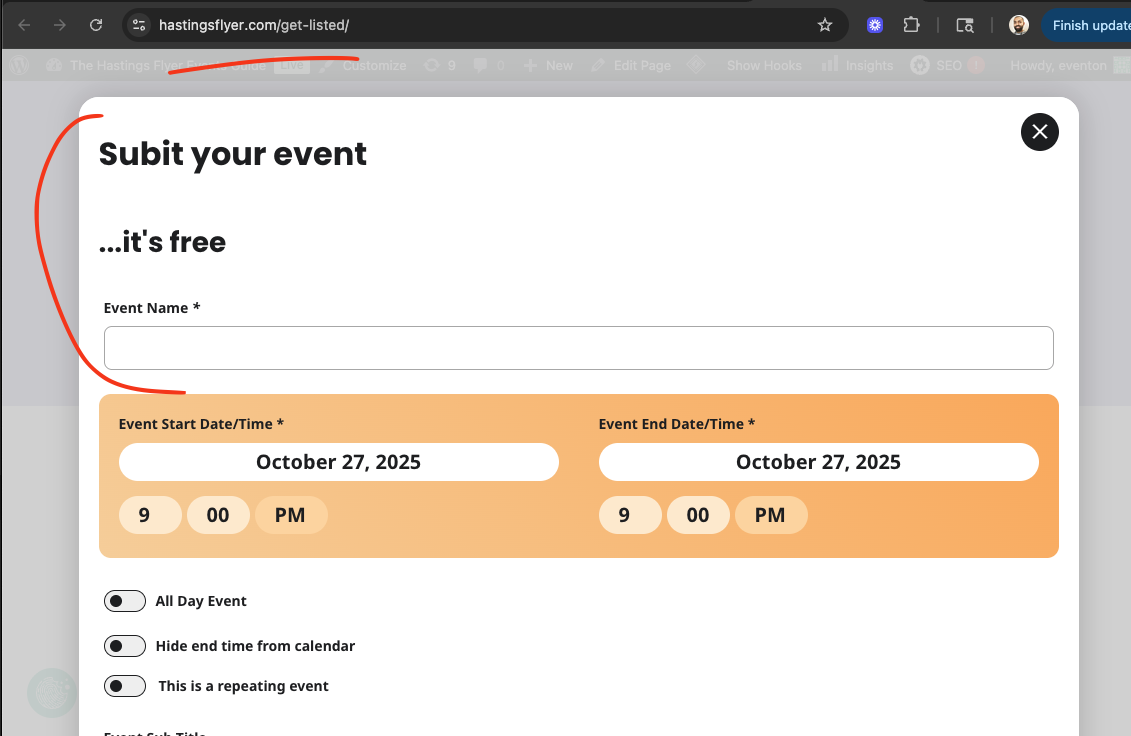Turn on This is a repeating event
Viewport: 1131px width, 736px height.
pos(125,686)
